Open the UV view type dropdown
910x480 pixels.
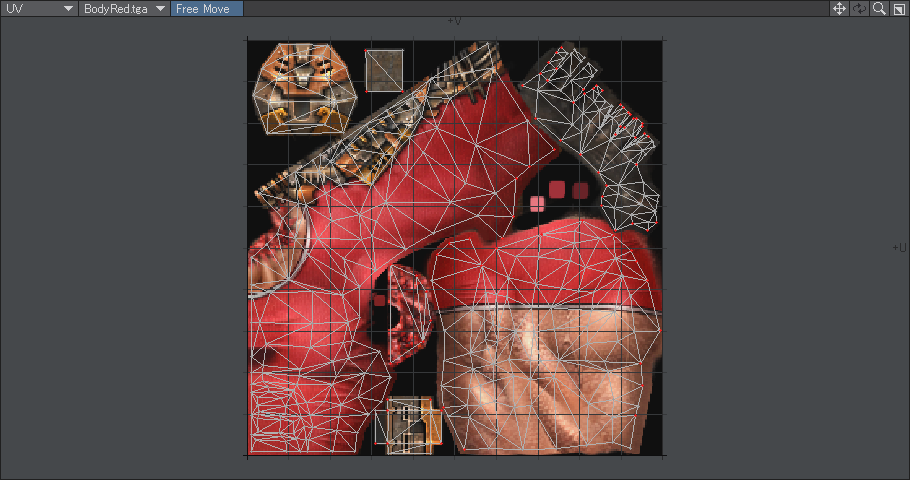click(x=39, y=9)
